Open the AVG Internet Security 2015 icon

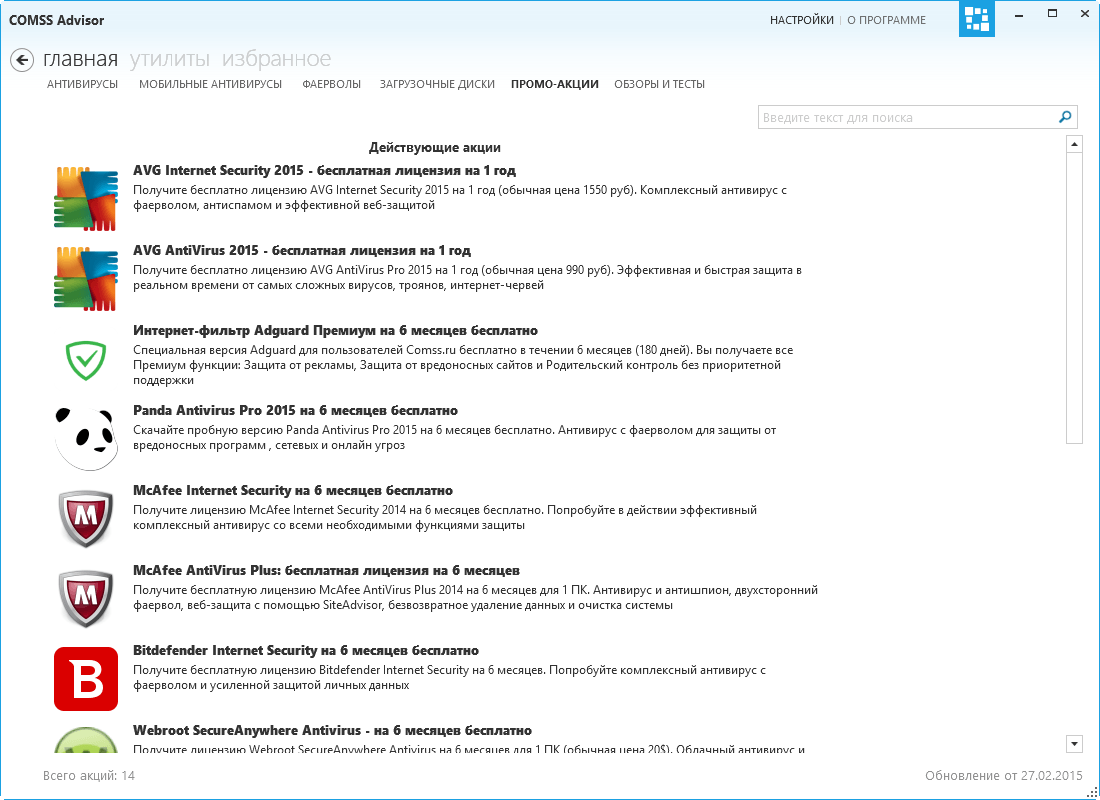[86, 199]
